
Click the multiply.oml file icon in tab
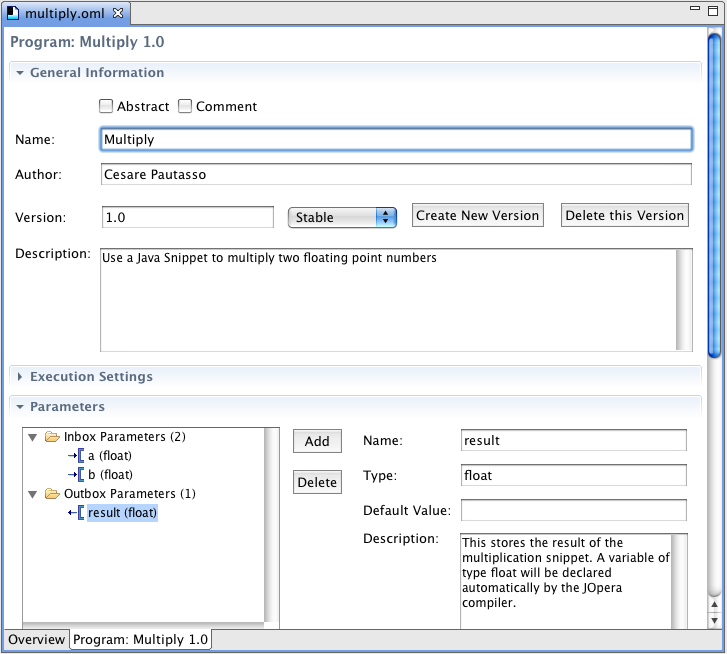tap(13, 13)
